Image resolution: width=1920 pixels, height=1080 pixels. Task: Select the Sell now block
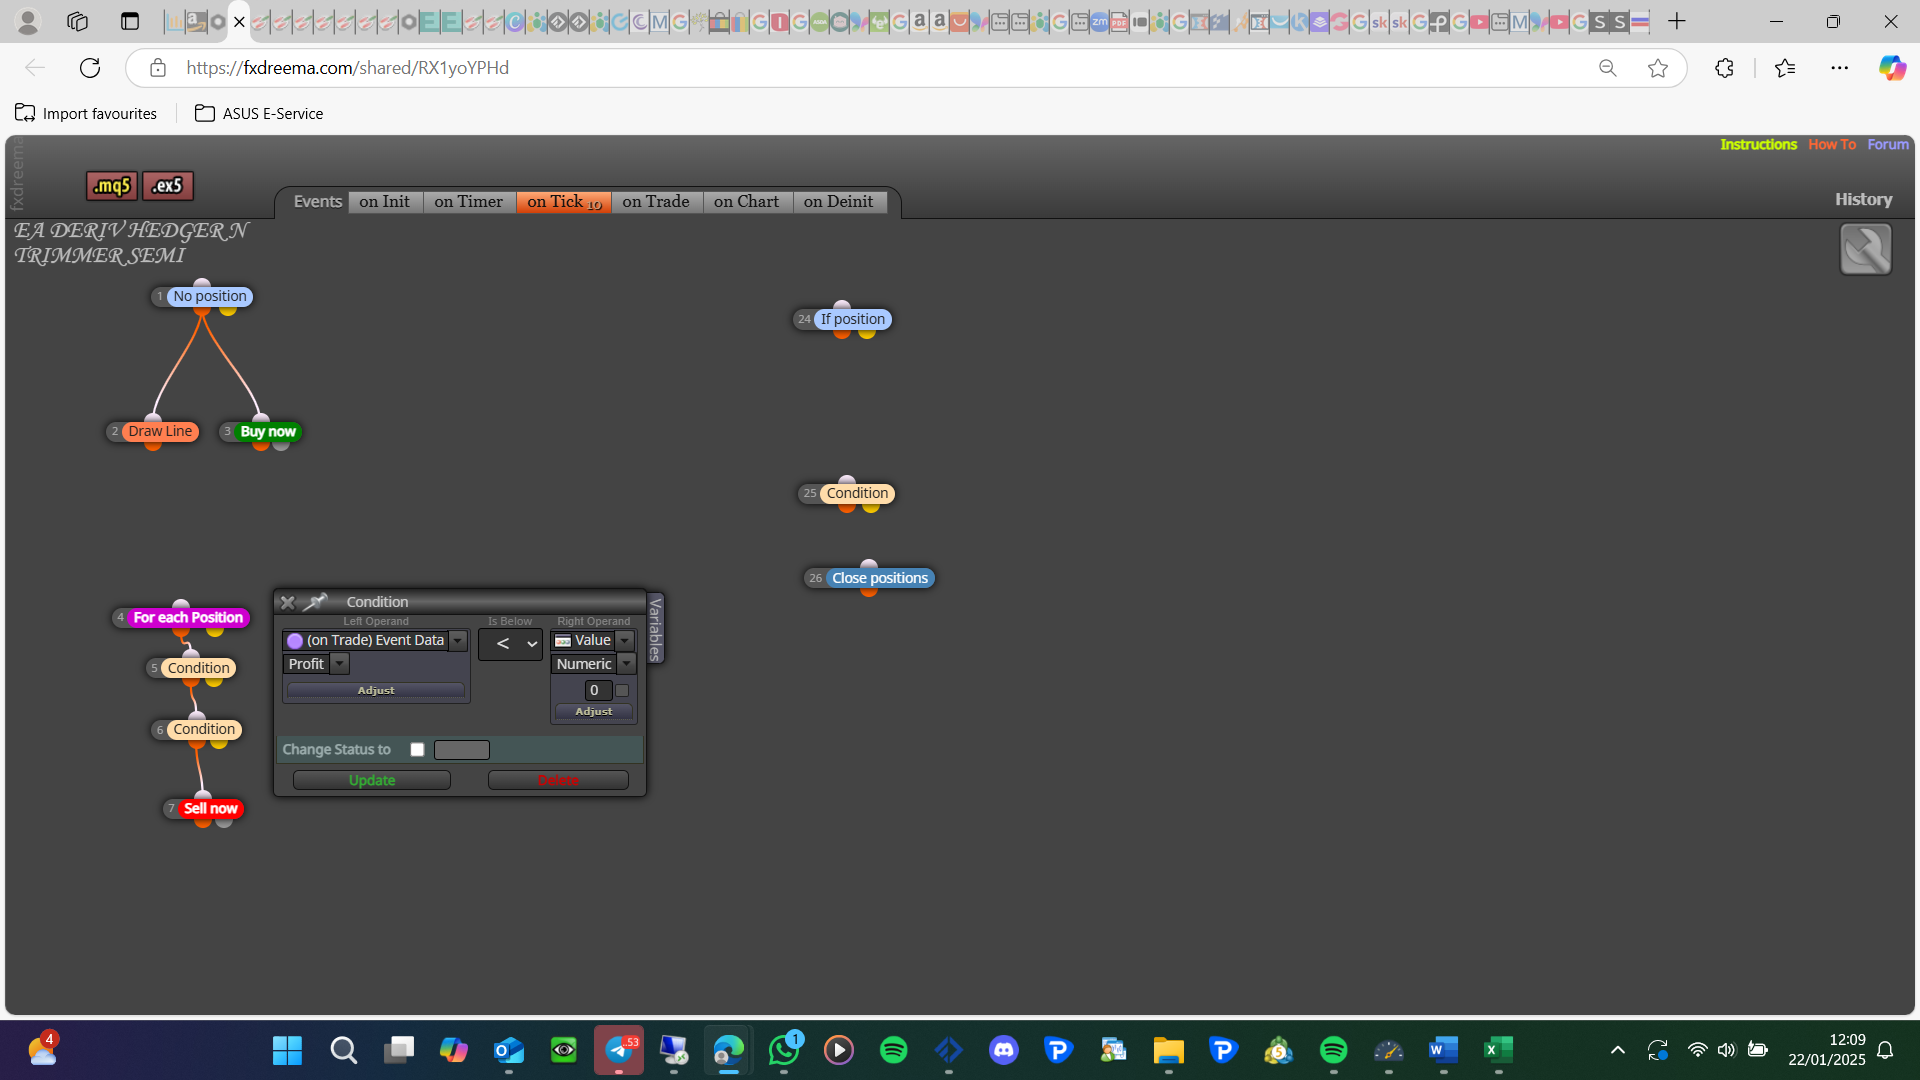[211, 809]
